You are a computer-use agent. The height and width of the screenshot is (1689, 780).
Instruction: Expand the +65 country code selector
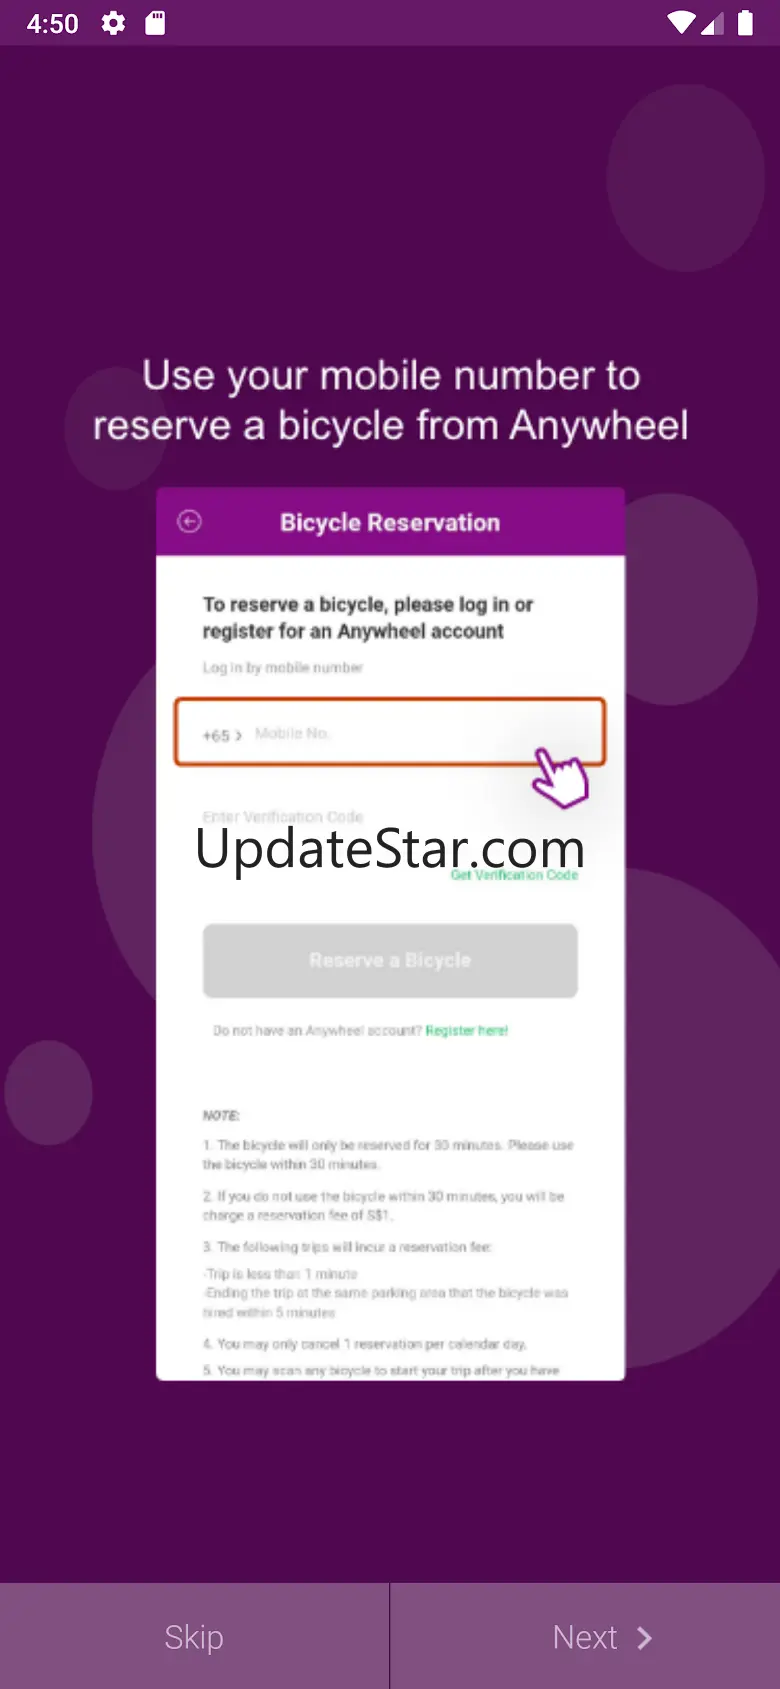click(x=222, y=735)
